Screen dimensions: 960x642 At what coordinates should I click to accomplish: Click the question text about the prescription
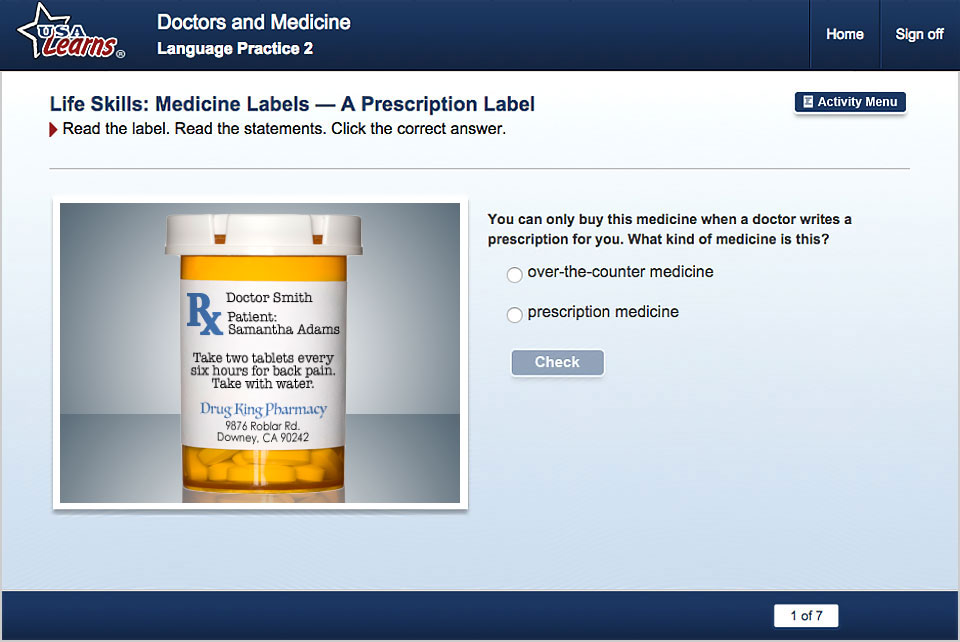tap(669, 229)
